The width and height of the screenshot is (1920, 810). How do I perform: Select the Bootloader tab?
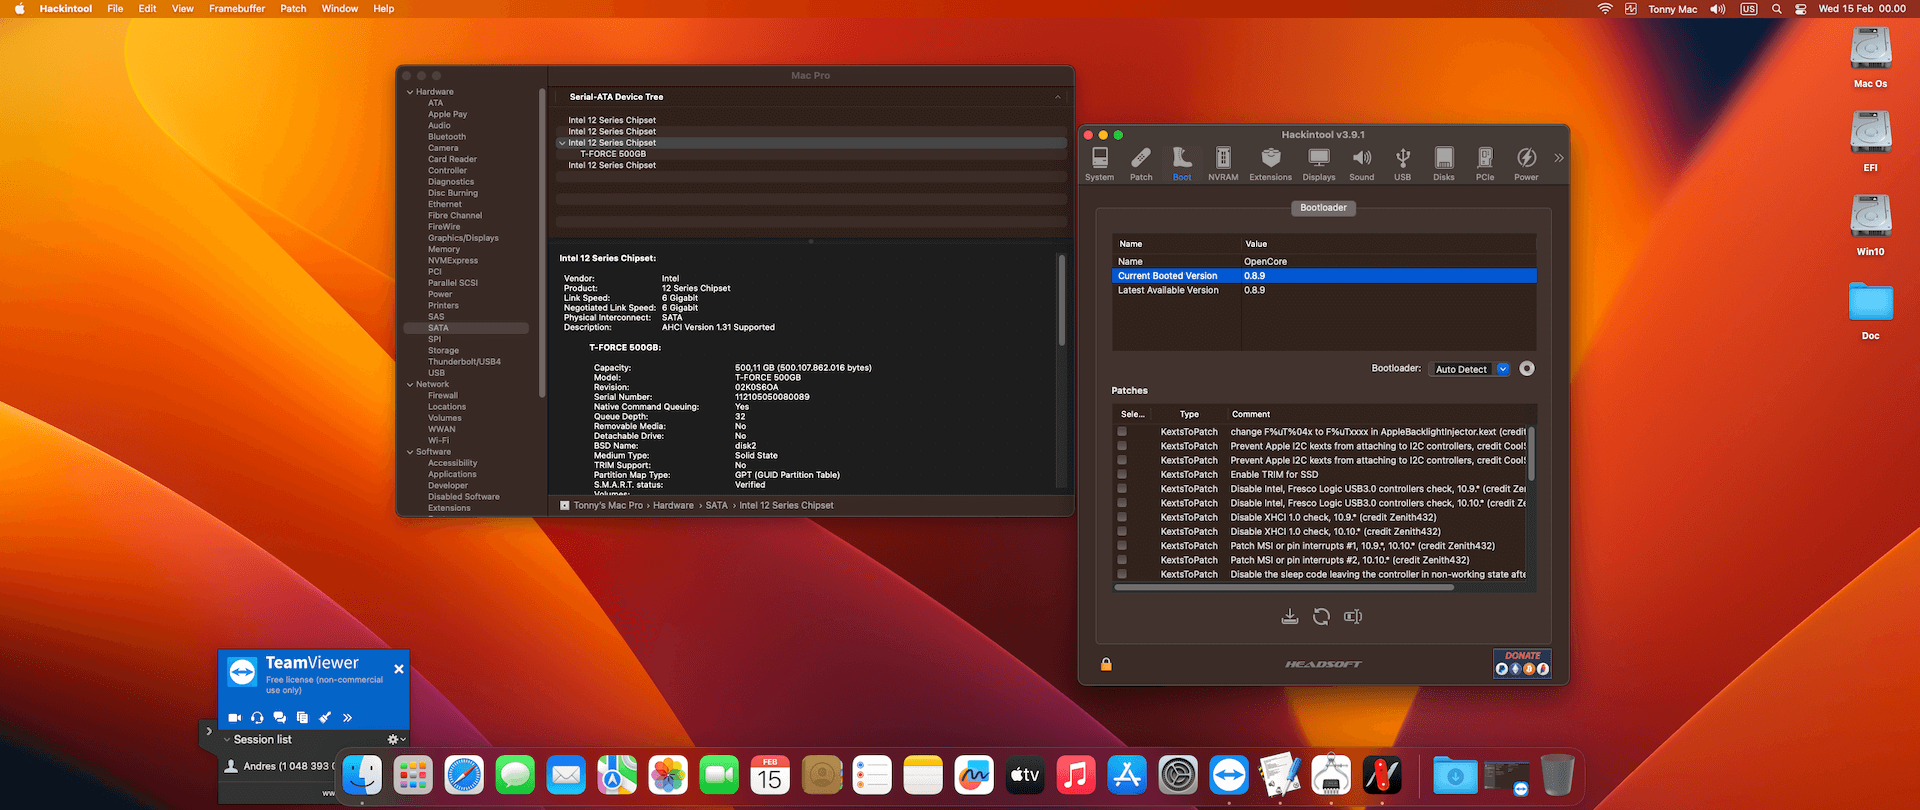[1323, 208]
